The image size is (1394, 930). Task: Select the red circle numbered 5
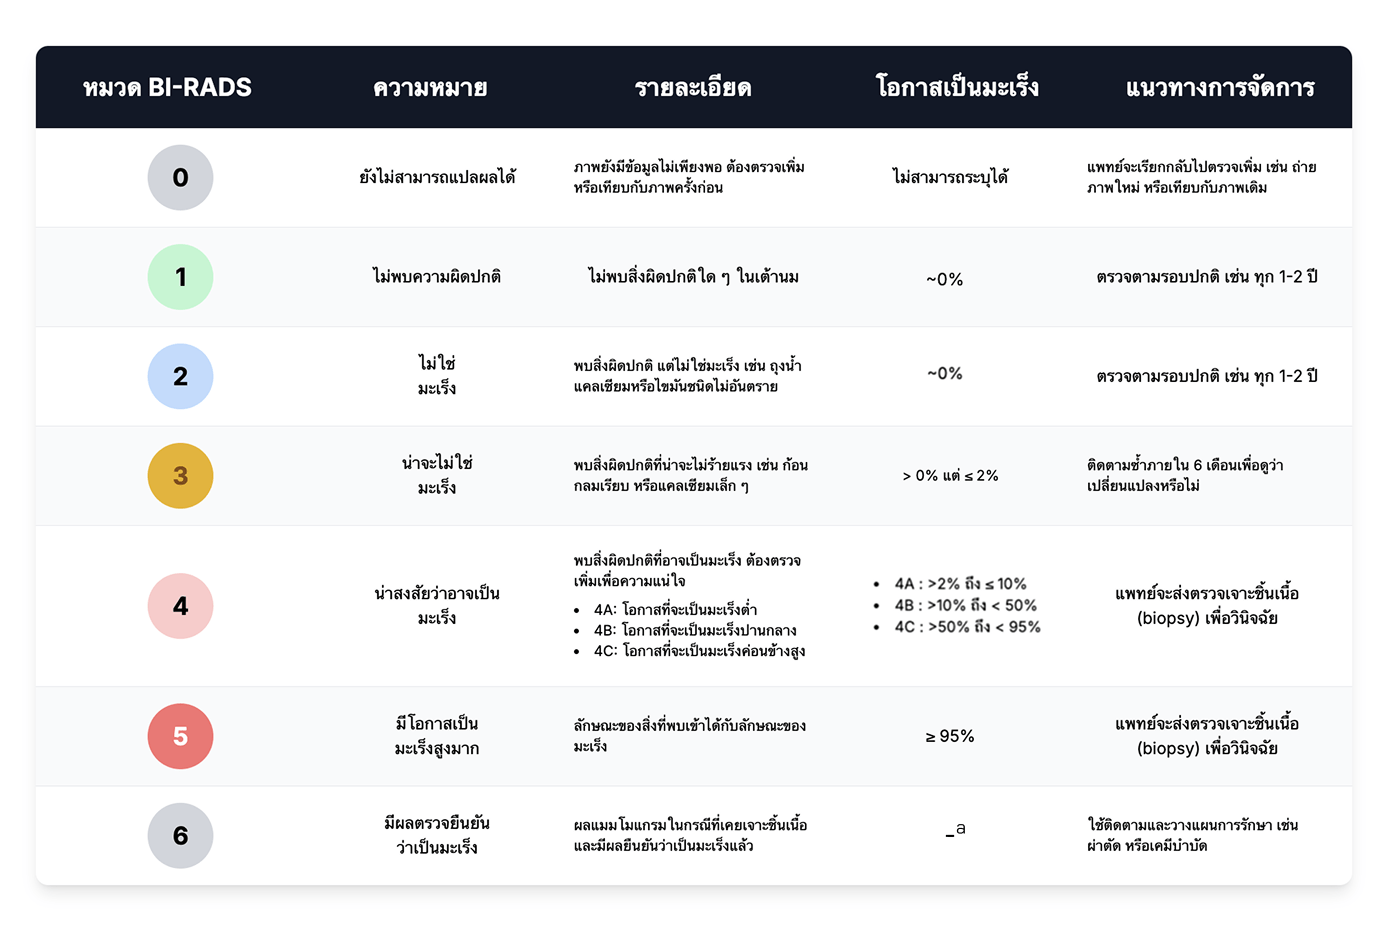tap(180, 736)
